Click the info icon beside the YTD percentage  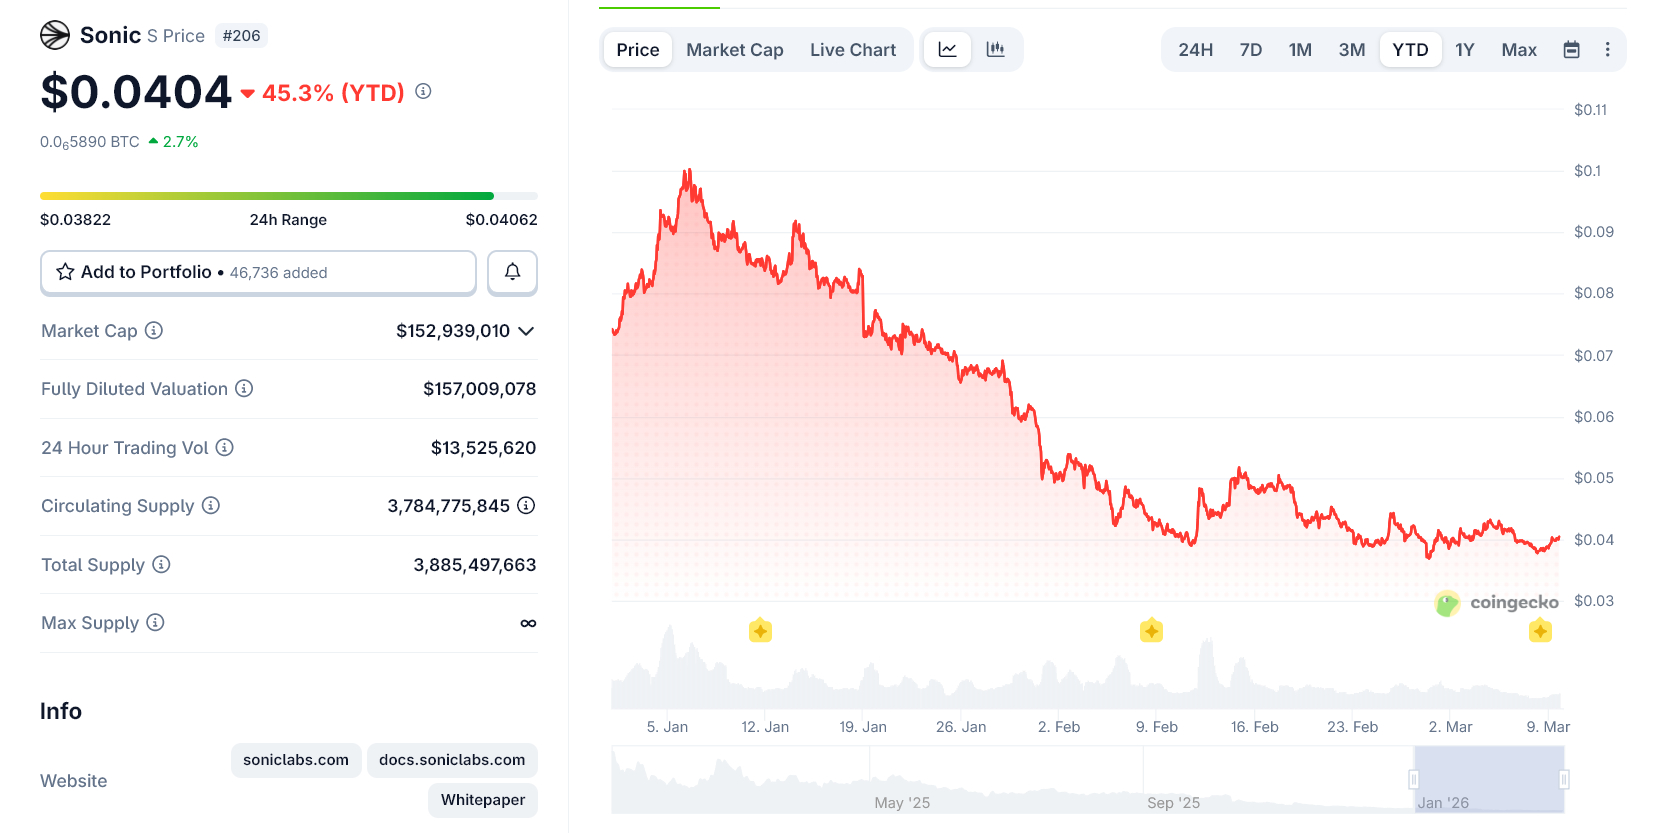pyautogui.click(x=422, y=92)
